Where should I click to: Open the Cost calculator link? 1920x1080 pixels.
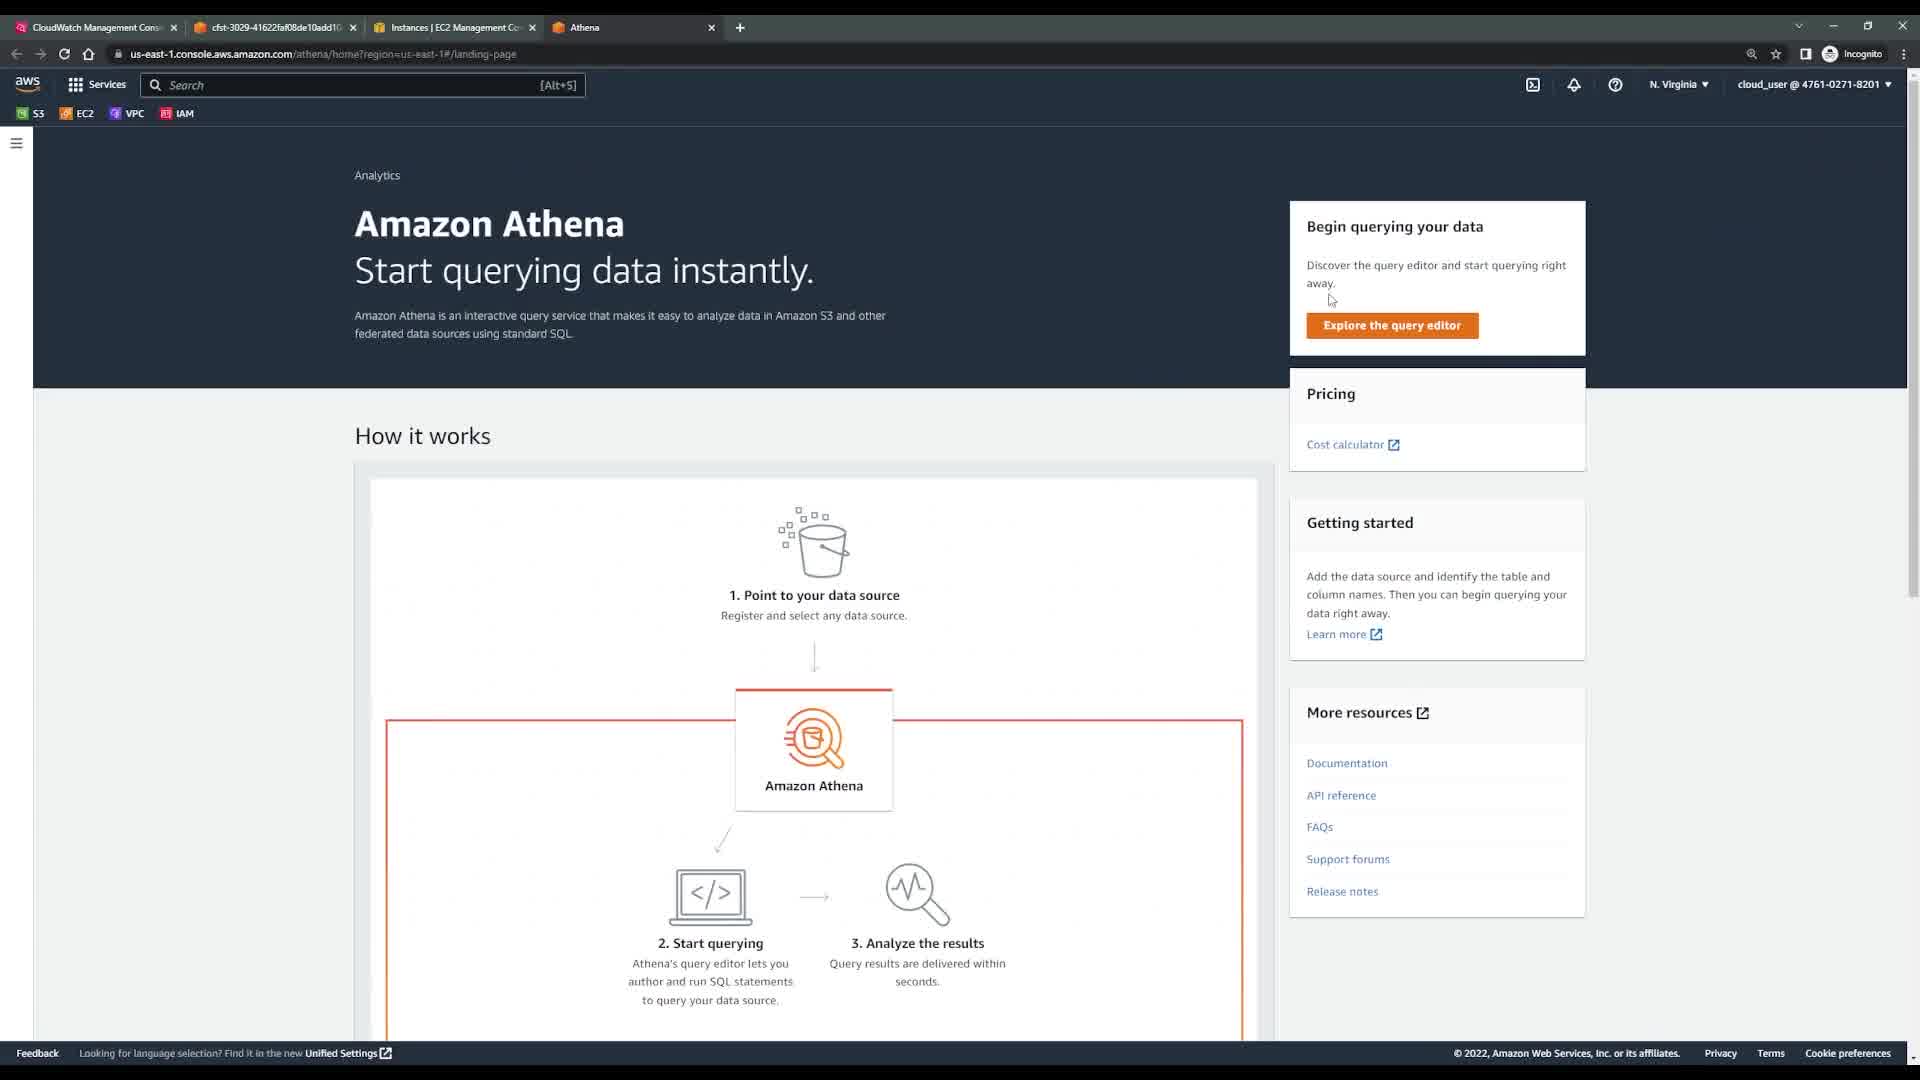coord(1345,445)
